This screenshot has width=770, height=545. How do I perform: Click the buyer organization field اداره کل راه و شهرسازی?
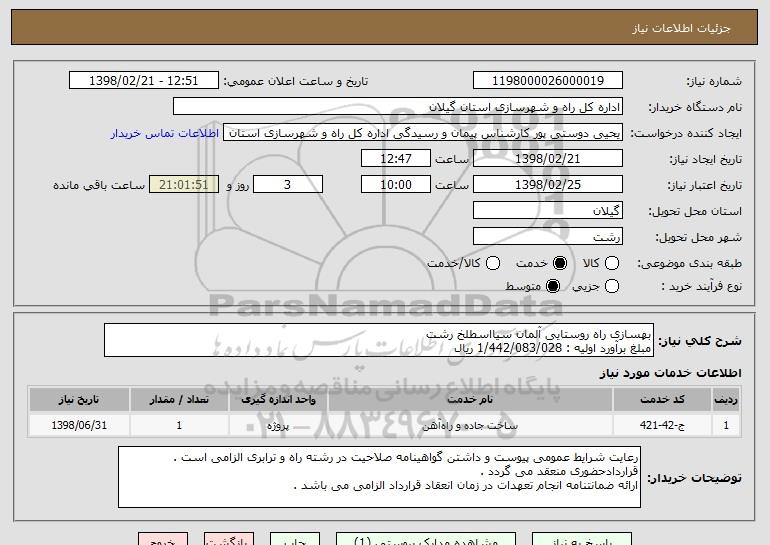[x=398, y=107]
